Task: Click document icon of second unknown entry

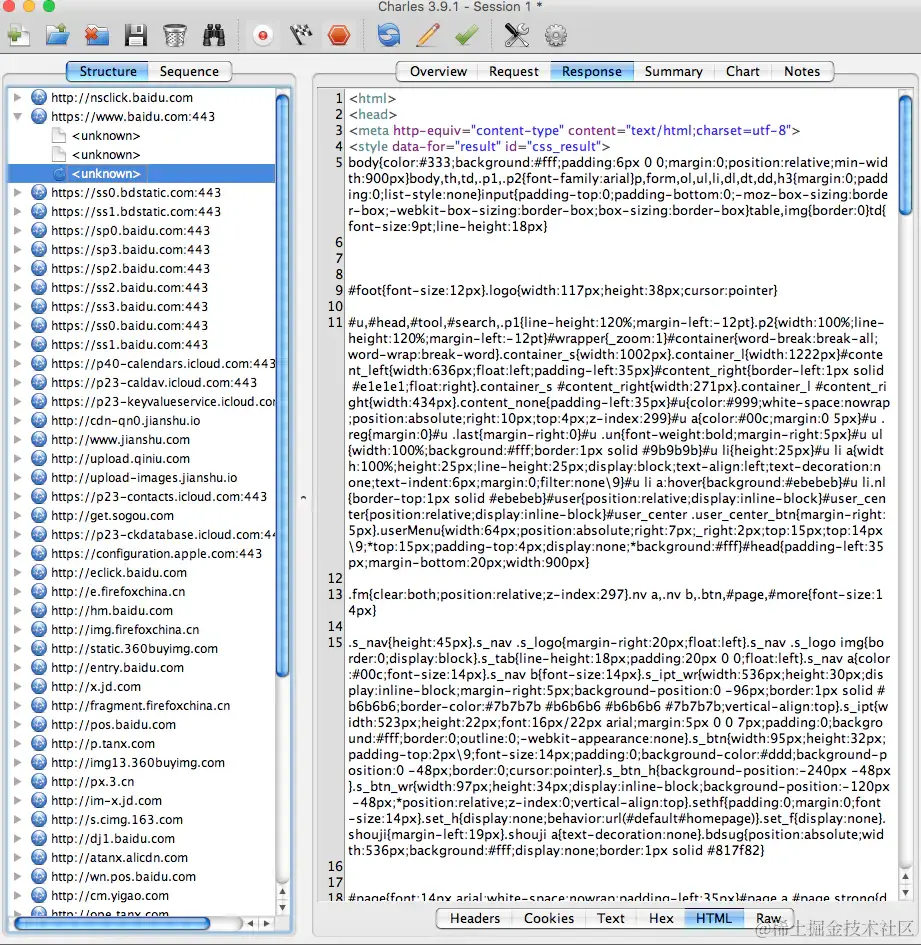Action: click(58, 154)
